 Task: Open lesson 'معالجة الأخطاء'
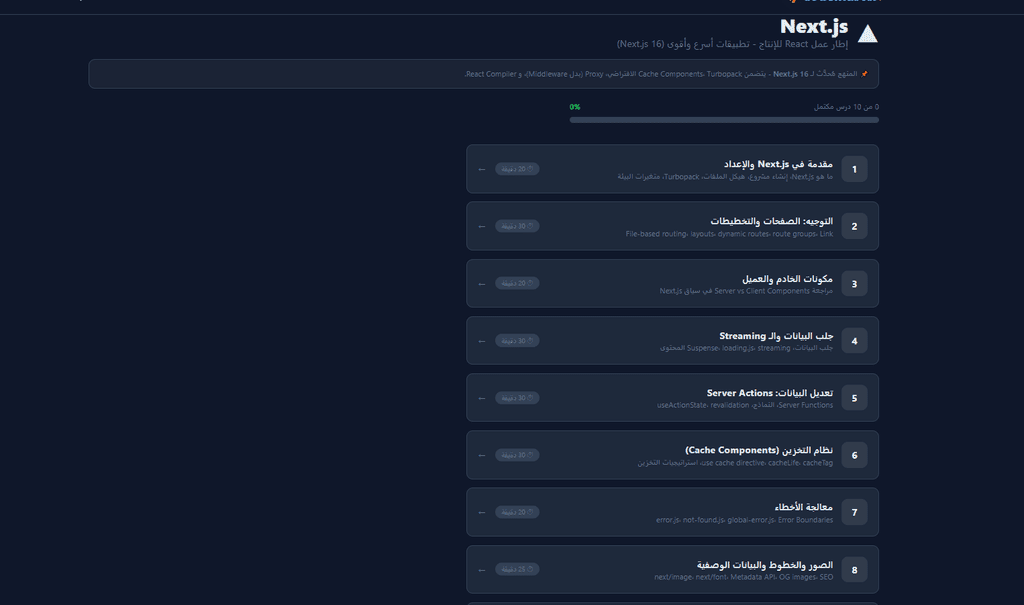click(673, 512)
